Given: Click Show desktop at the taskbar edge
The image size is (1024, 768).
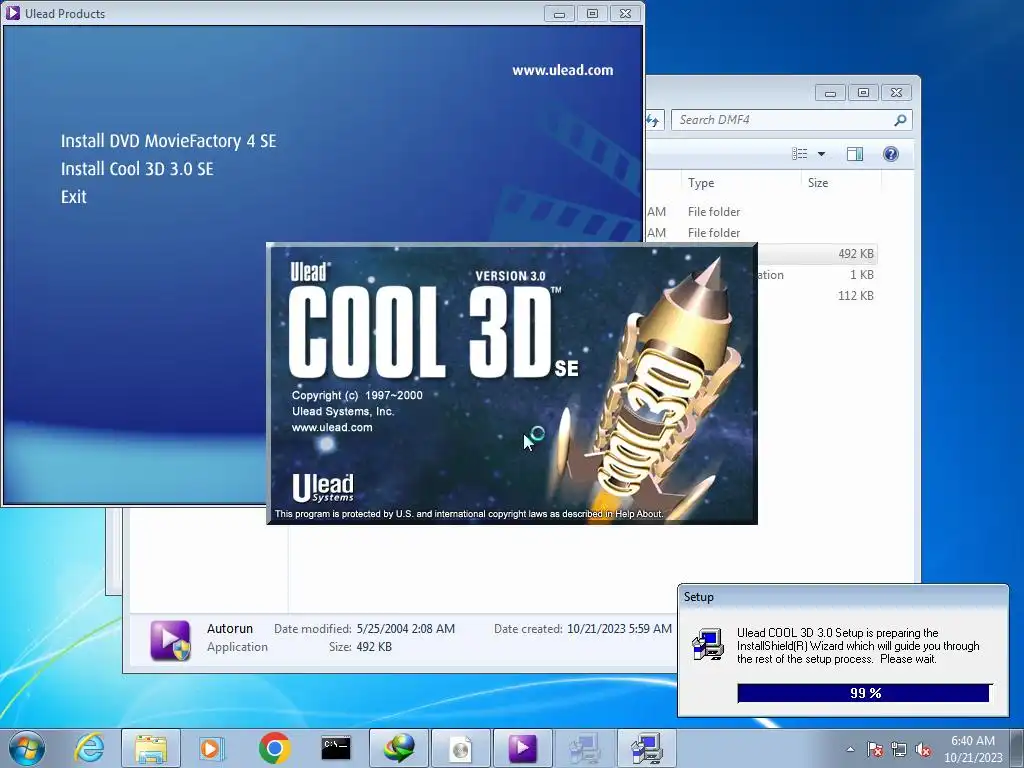Looking at the screenshot, I should tap(1018, 748).
